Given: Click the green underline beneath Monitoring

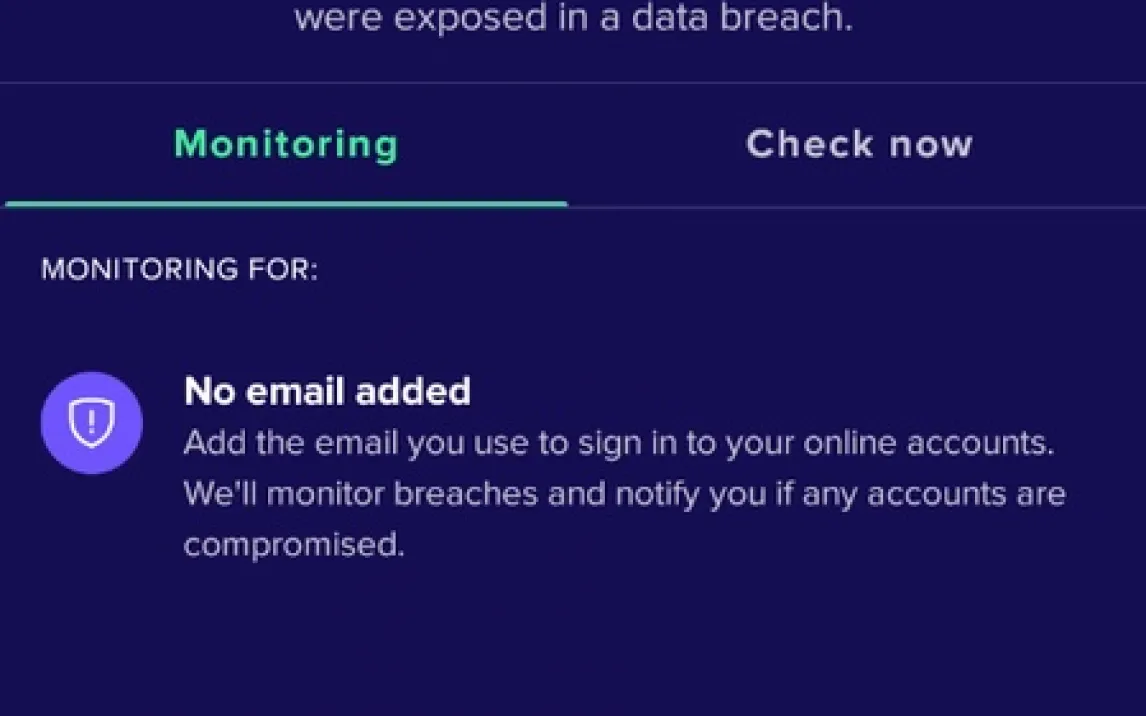Looking at the screenshot, I should [286, 204].
